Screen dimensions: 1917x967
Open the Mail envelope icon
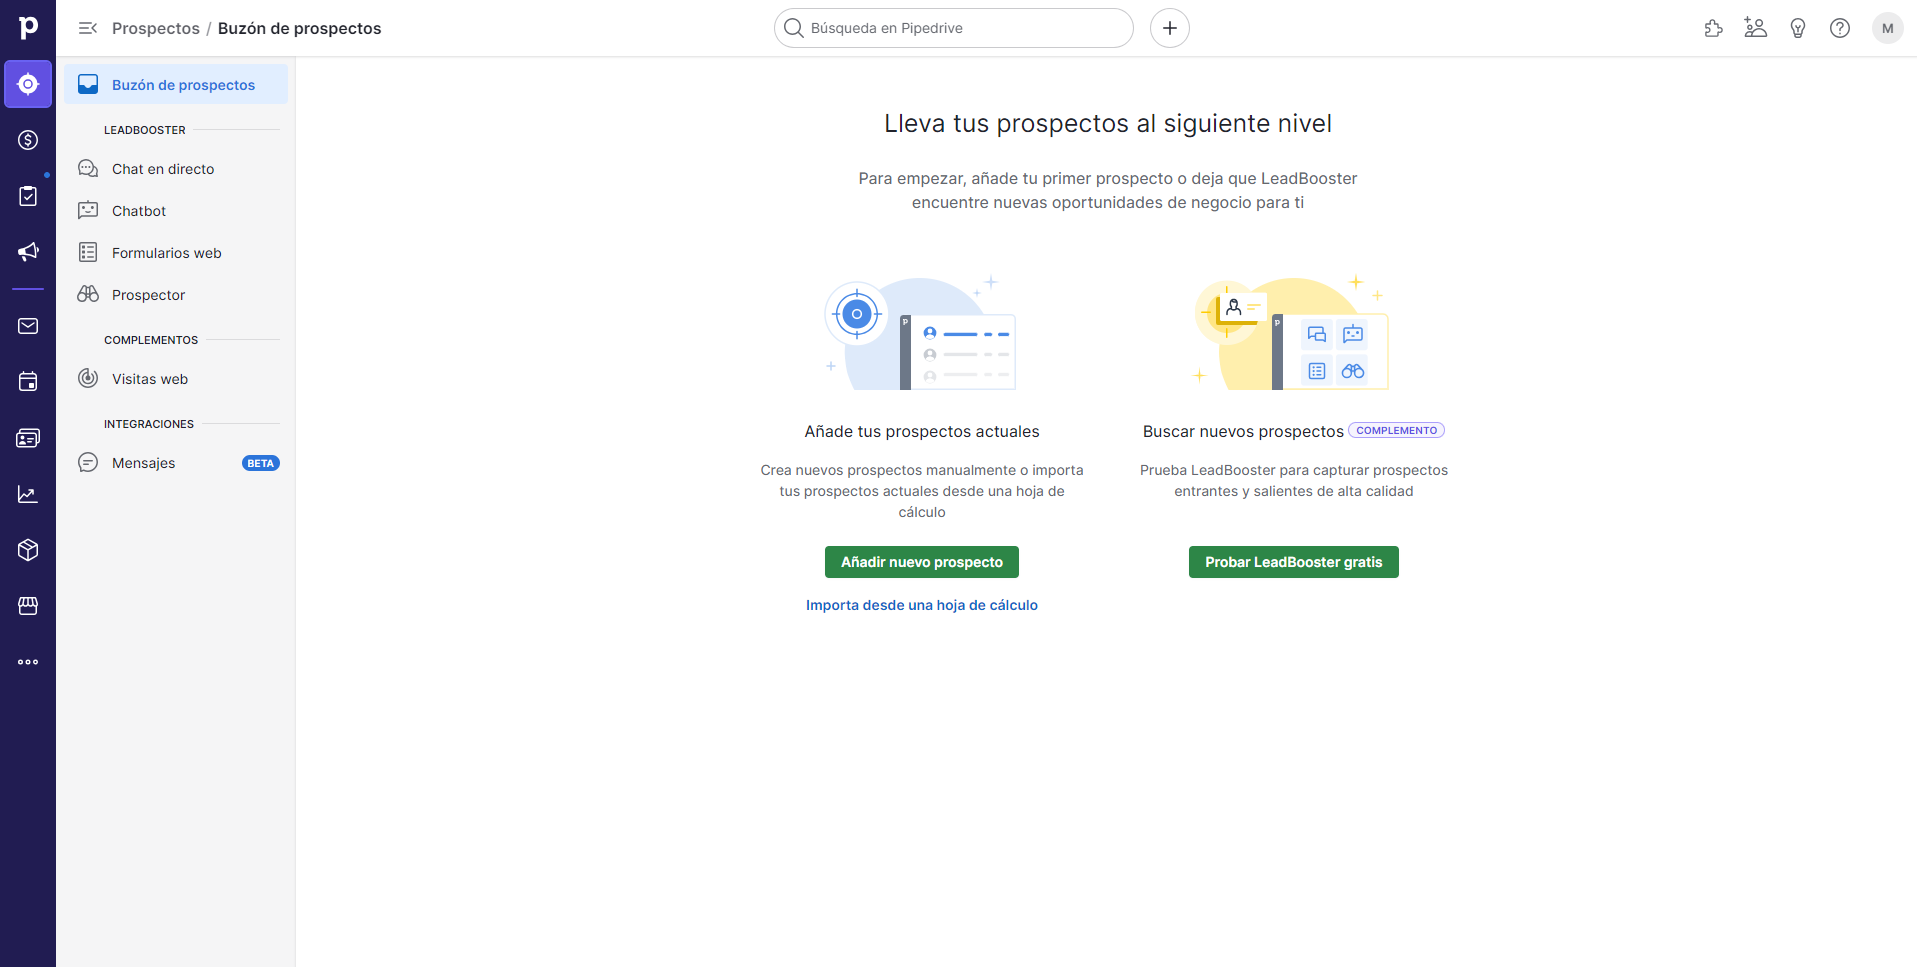[27, 326]
